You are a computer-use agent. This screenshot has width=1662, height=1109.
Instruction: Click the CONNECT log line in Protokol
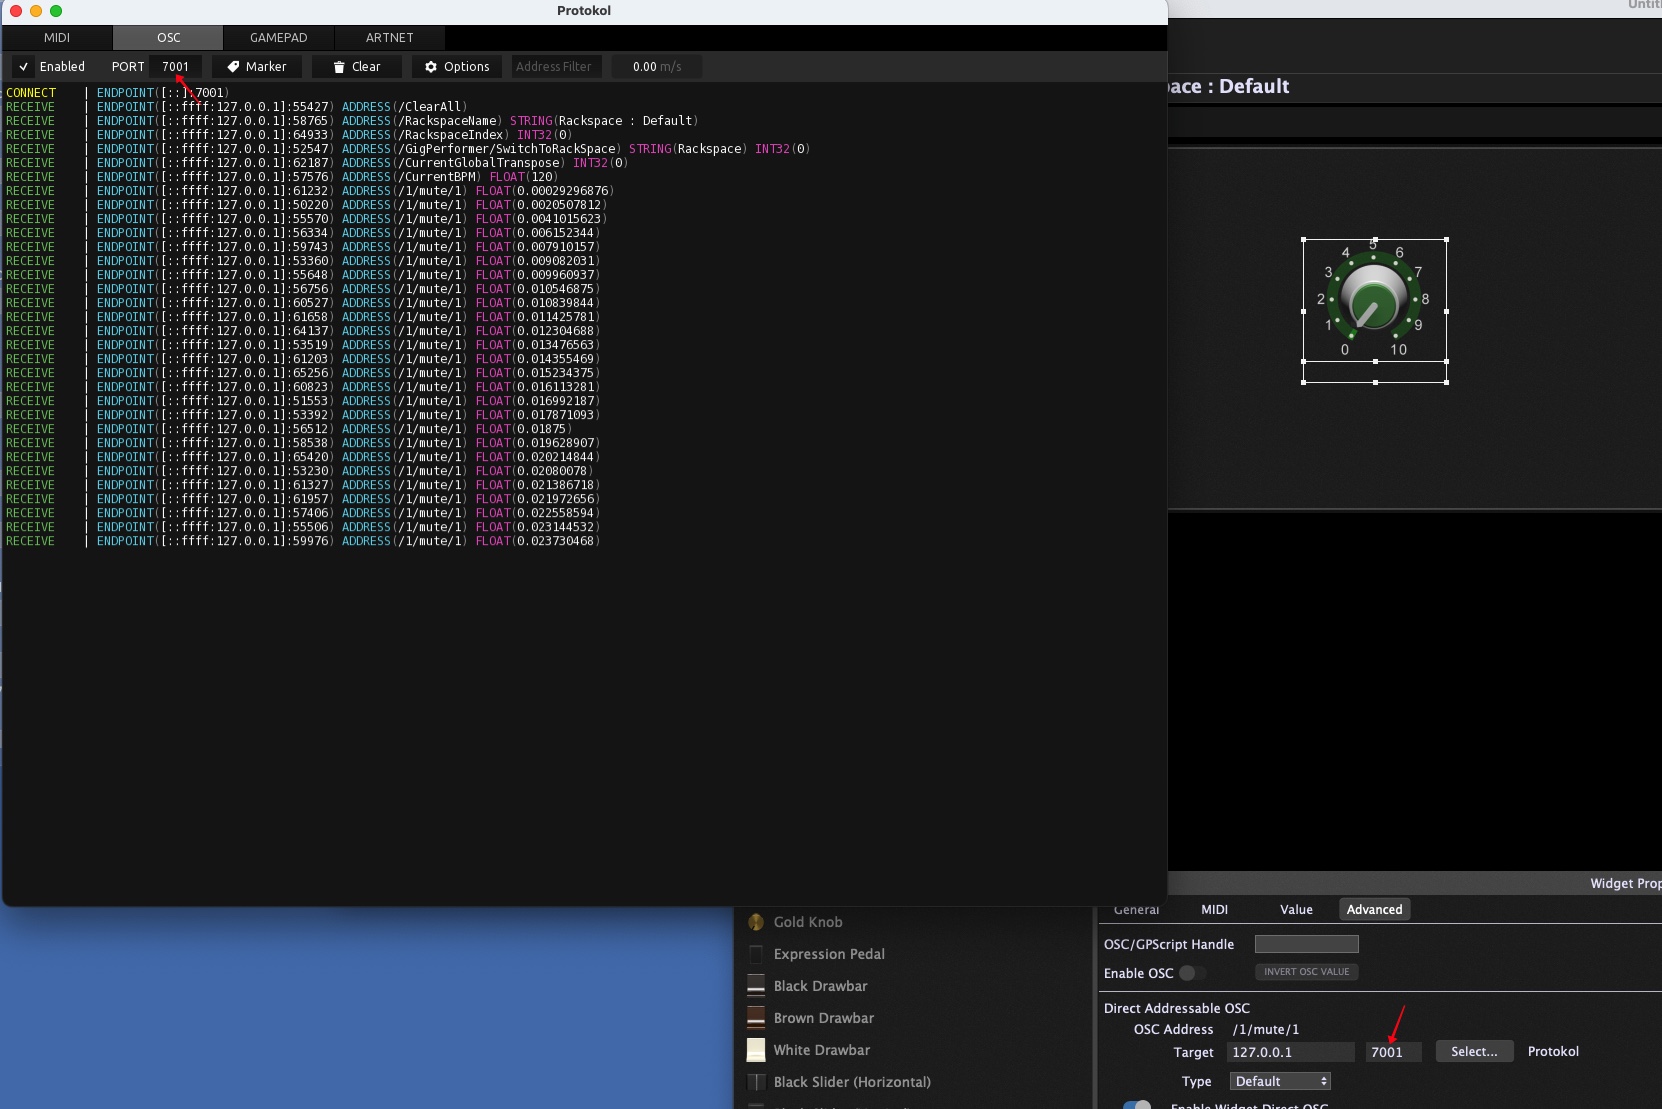[118, 93]
